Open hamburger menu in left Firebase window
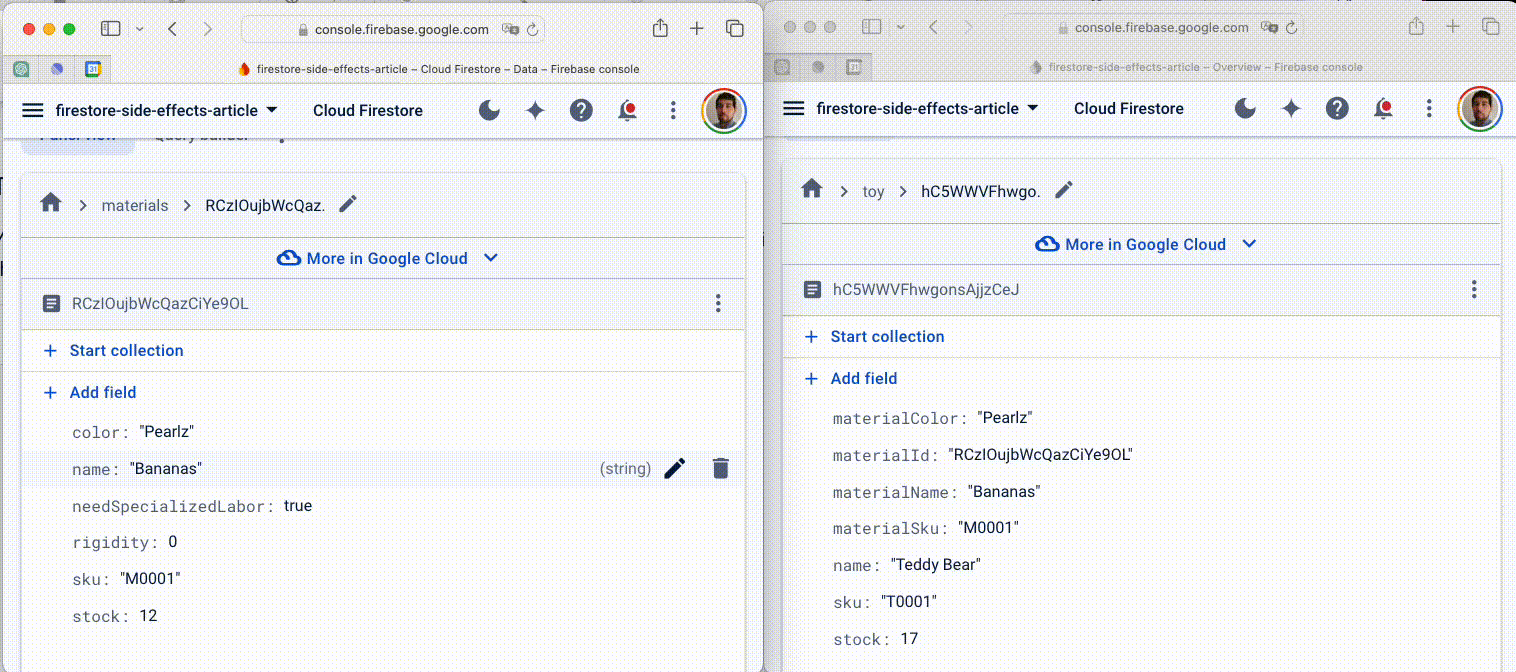 click(x=33, y=110)
